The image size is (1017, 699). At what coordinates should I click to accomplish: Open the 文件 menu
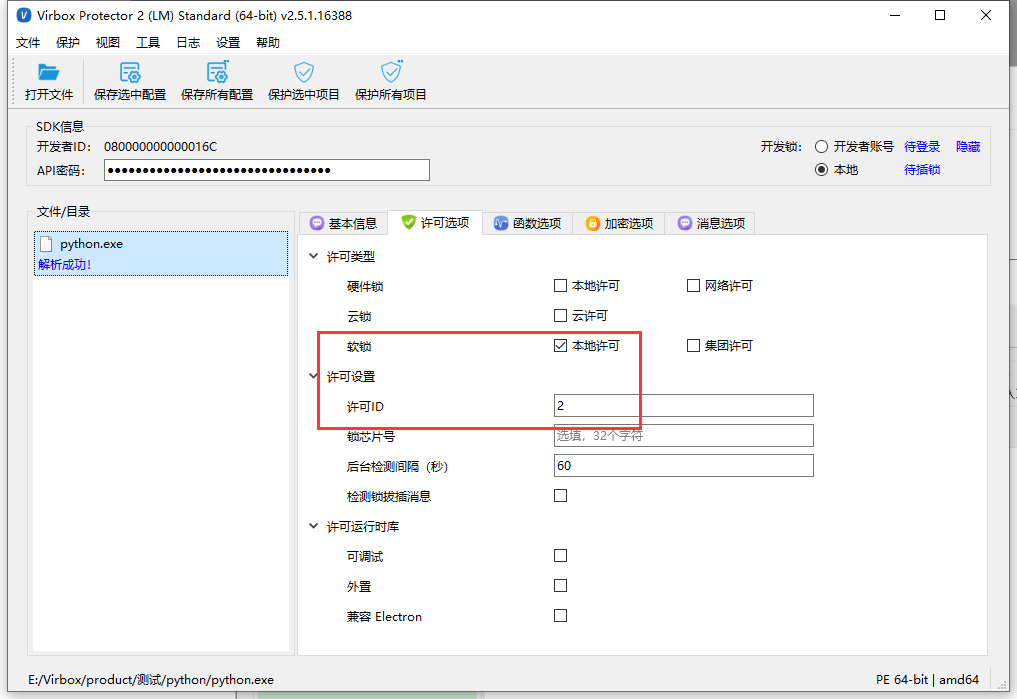(x=28, y=43)
